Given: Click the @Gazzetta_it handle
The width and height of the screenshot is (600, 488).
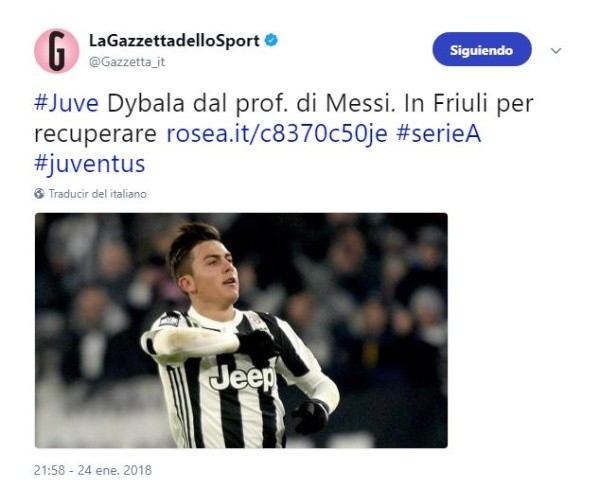Looking at the screenshot, I should (127, 62).
